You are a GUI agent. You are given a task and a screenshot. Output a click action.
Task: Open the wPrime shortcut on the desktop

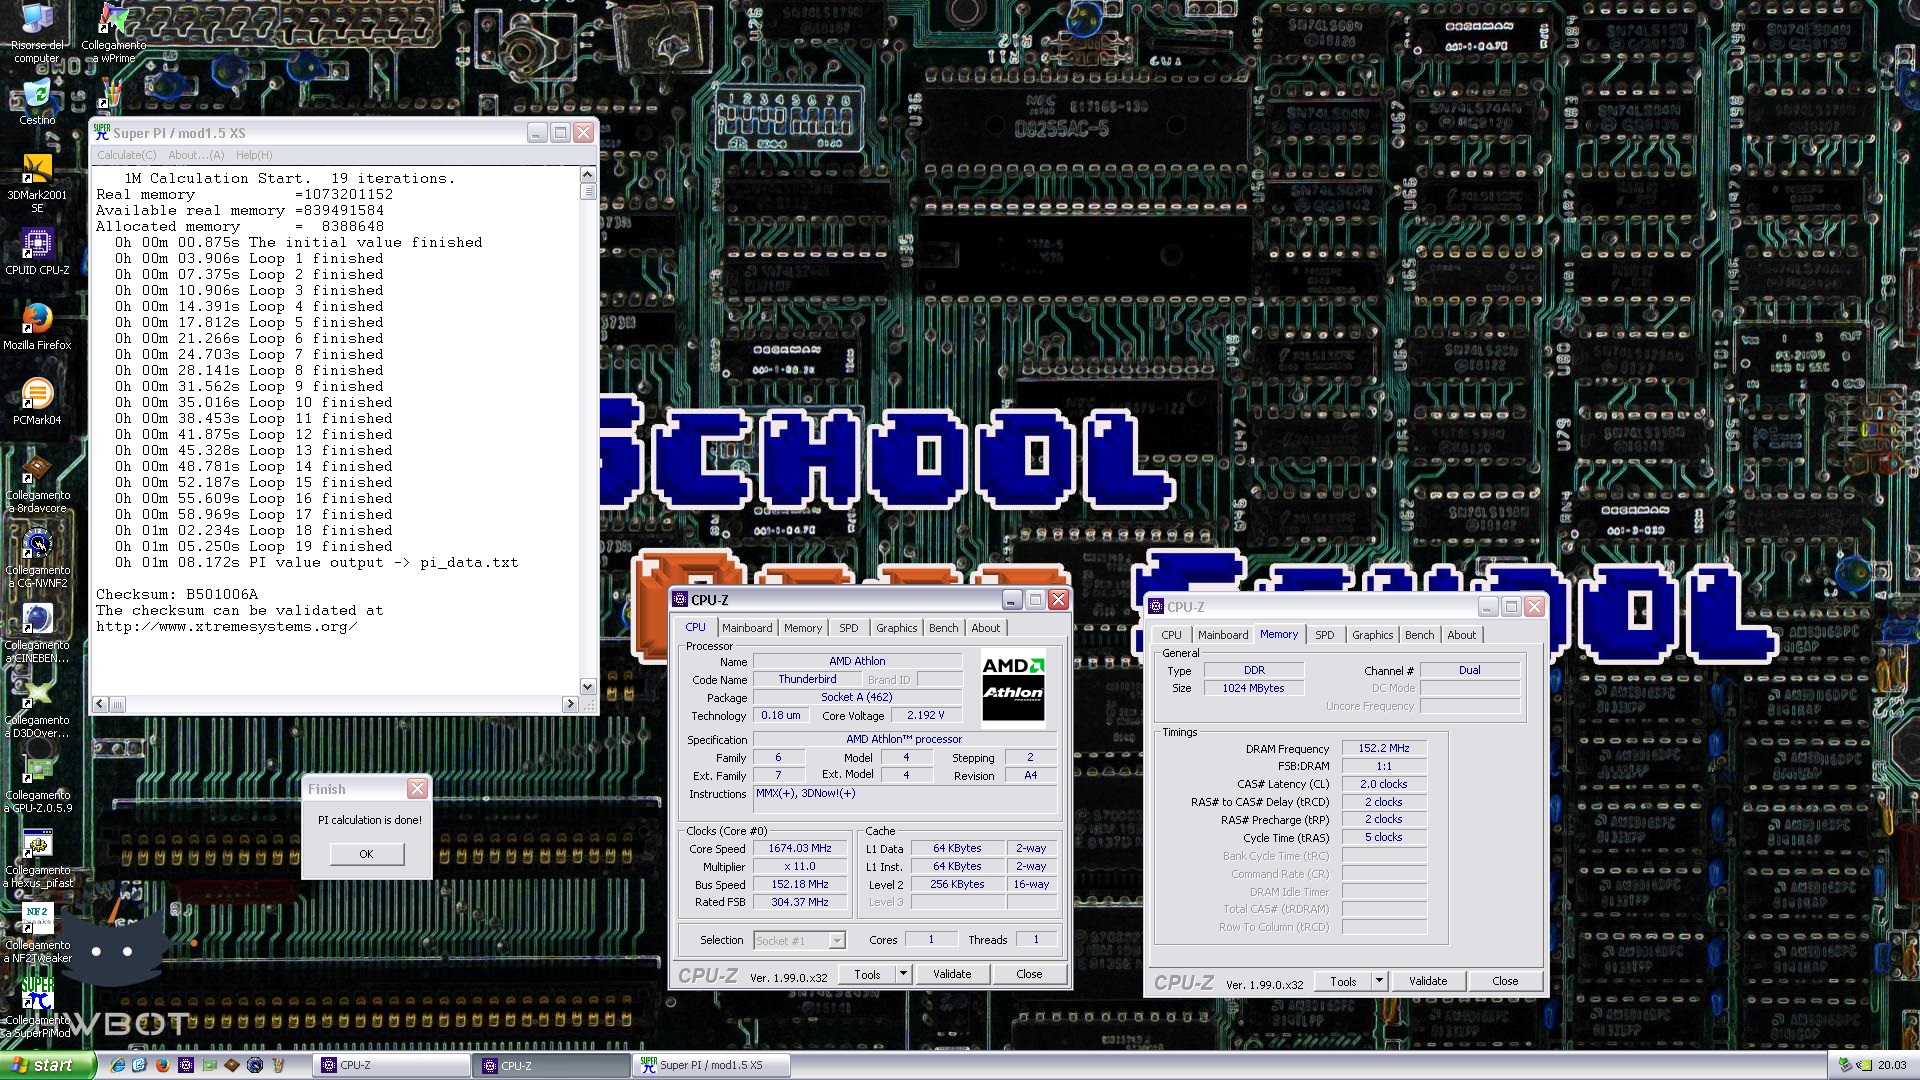(x=113, y=32)
